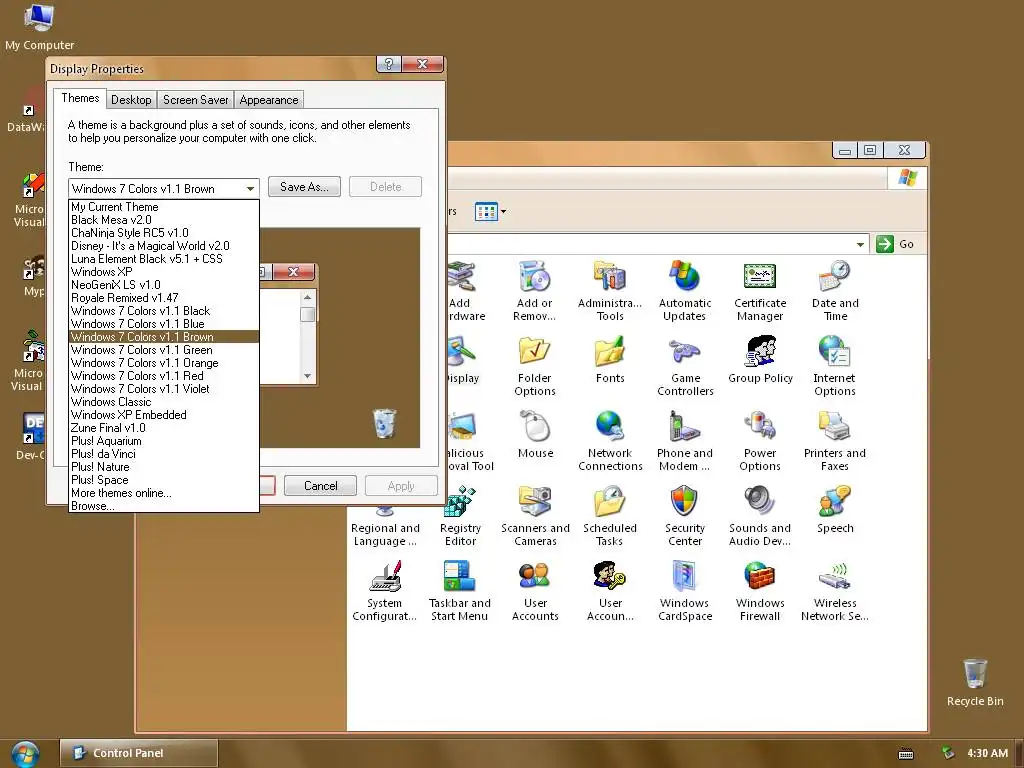Open Administrative Tools icon
The width and height of the screenshot is (1024, 768).
point(610,291)
